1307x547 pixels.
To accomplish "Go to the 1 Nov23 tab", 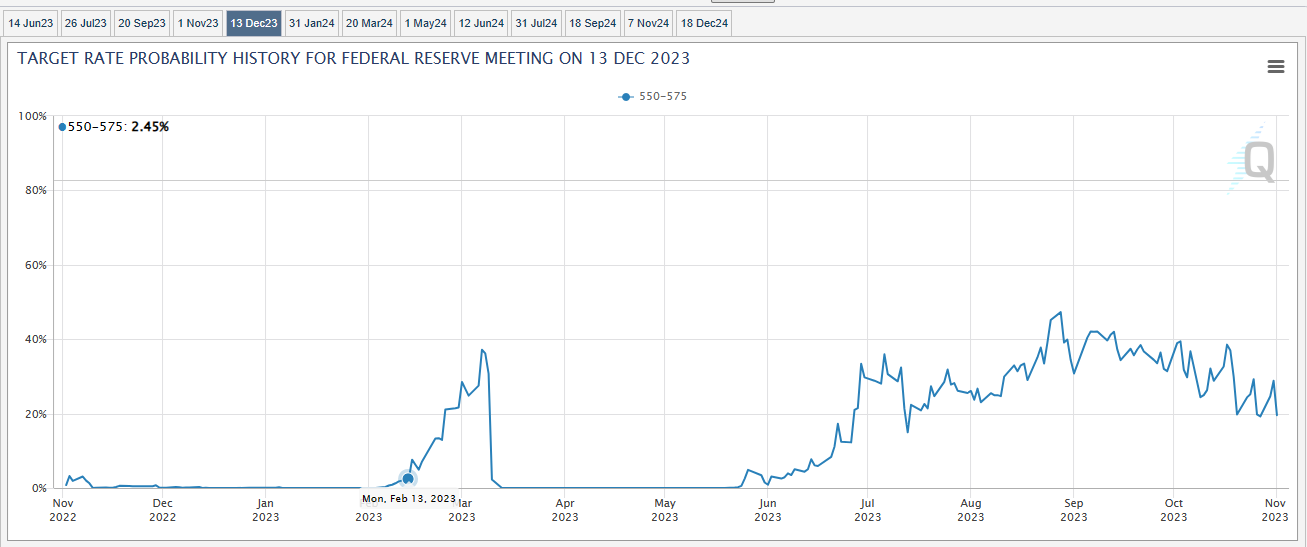I will tap(197, 23).
